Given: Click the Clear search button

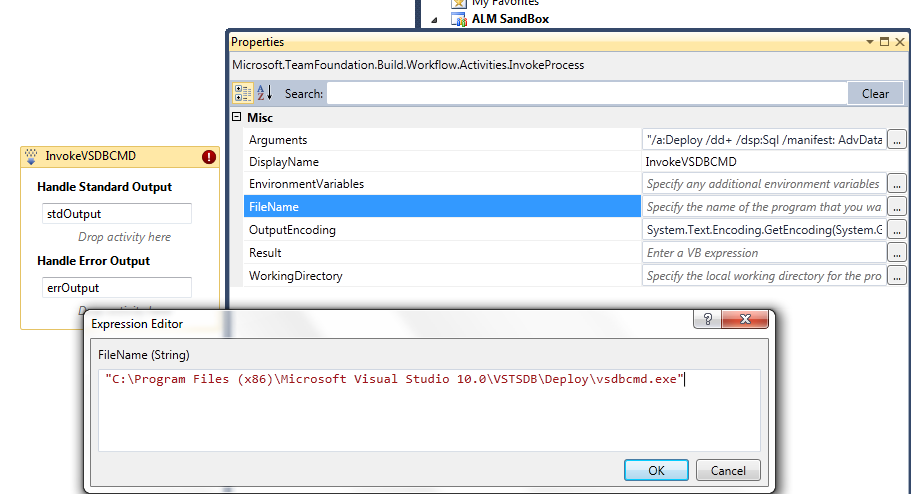Looking at the screenshot, I should click(875, 94).
